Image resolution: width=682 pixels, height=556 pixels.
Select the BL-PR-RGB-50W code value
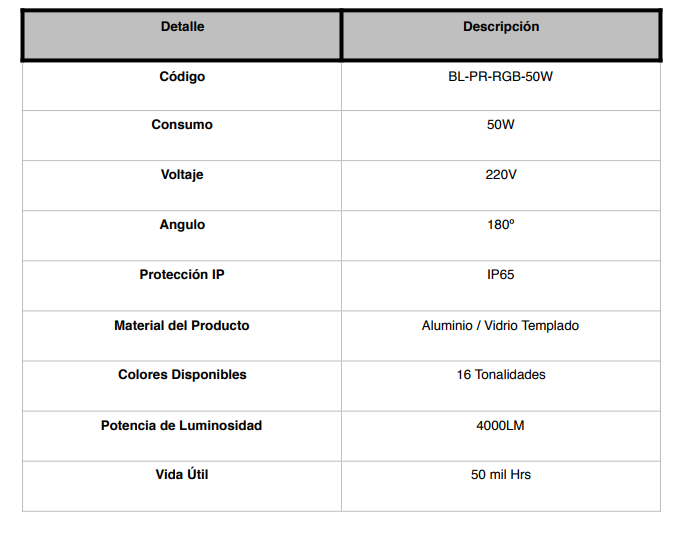click(501, 77)
